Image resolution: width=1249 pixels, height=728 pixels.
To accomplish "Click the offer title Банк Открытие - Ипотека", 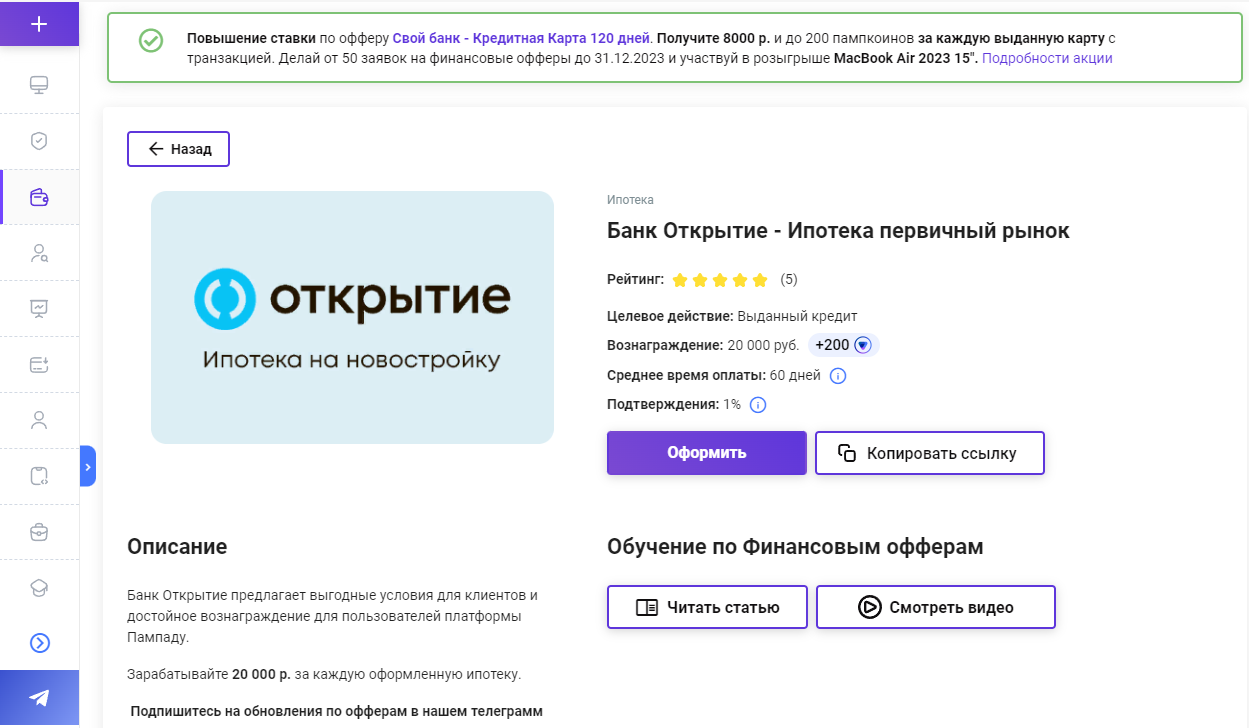I will pos(838,231).
